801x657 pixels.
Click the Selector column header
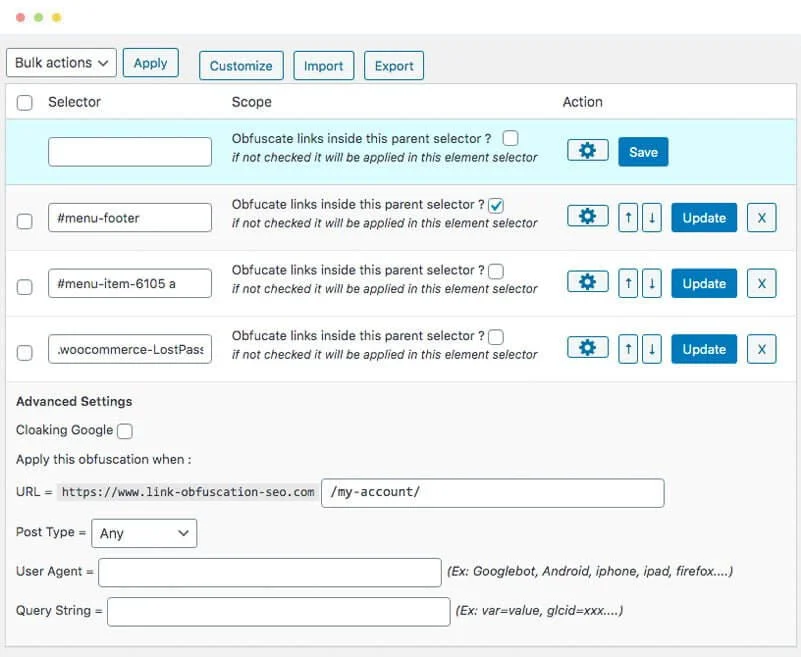tap(75, 102)
